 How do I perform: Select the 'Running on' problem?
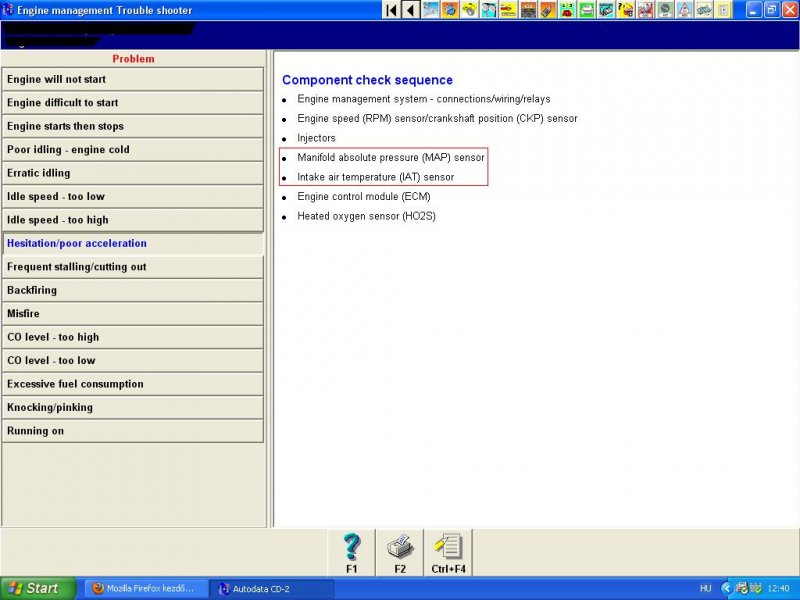(133, 432)
